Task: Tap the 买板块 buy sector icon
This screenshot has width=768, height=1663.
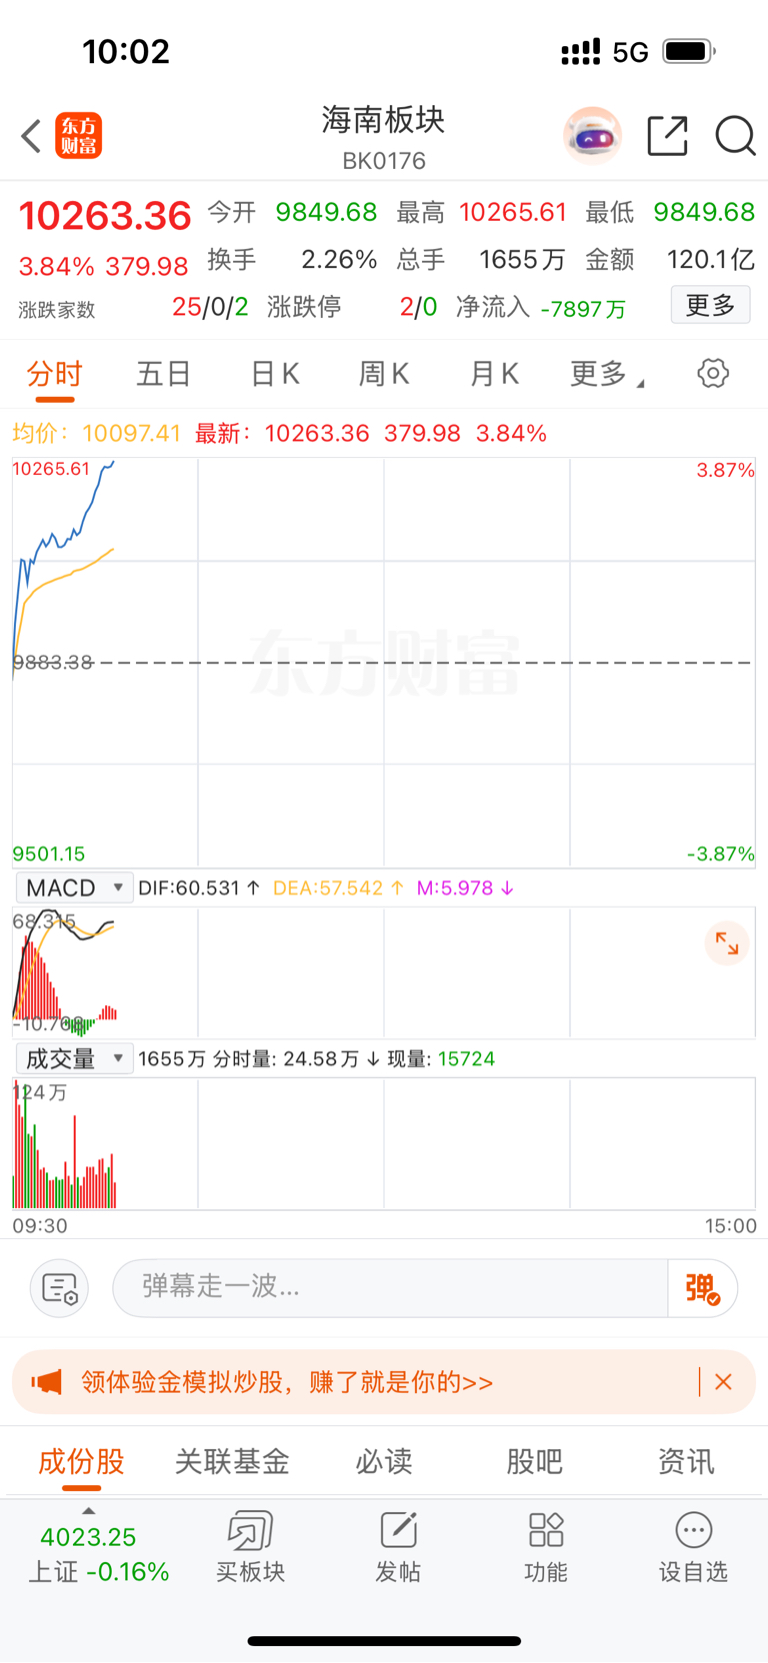Action: point(250,1546)
